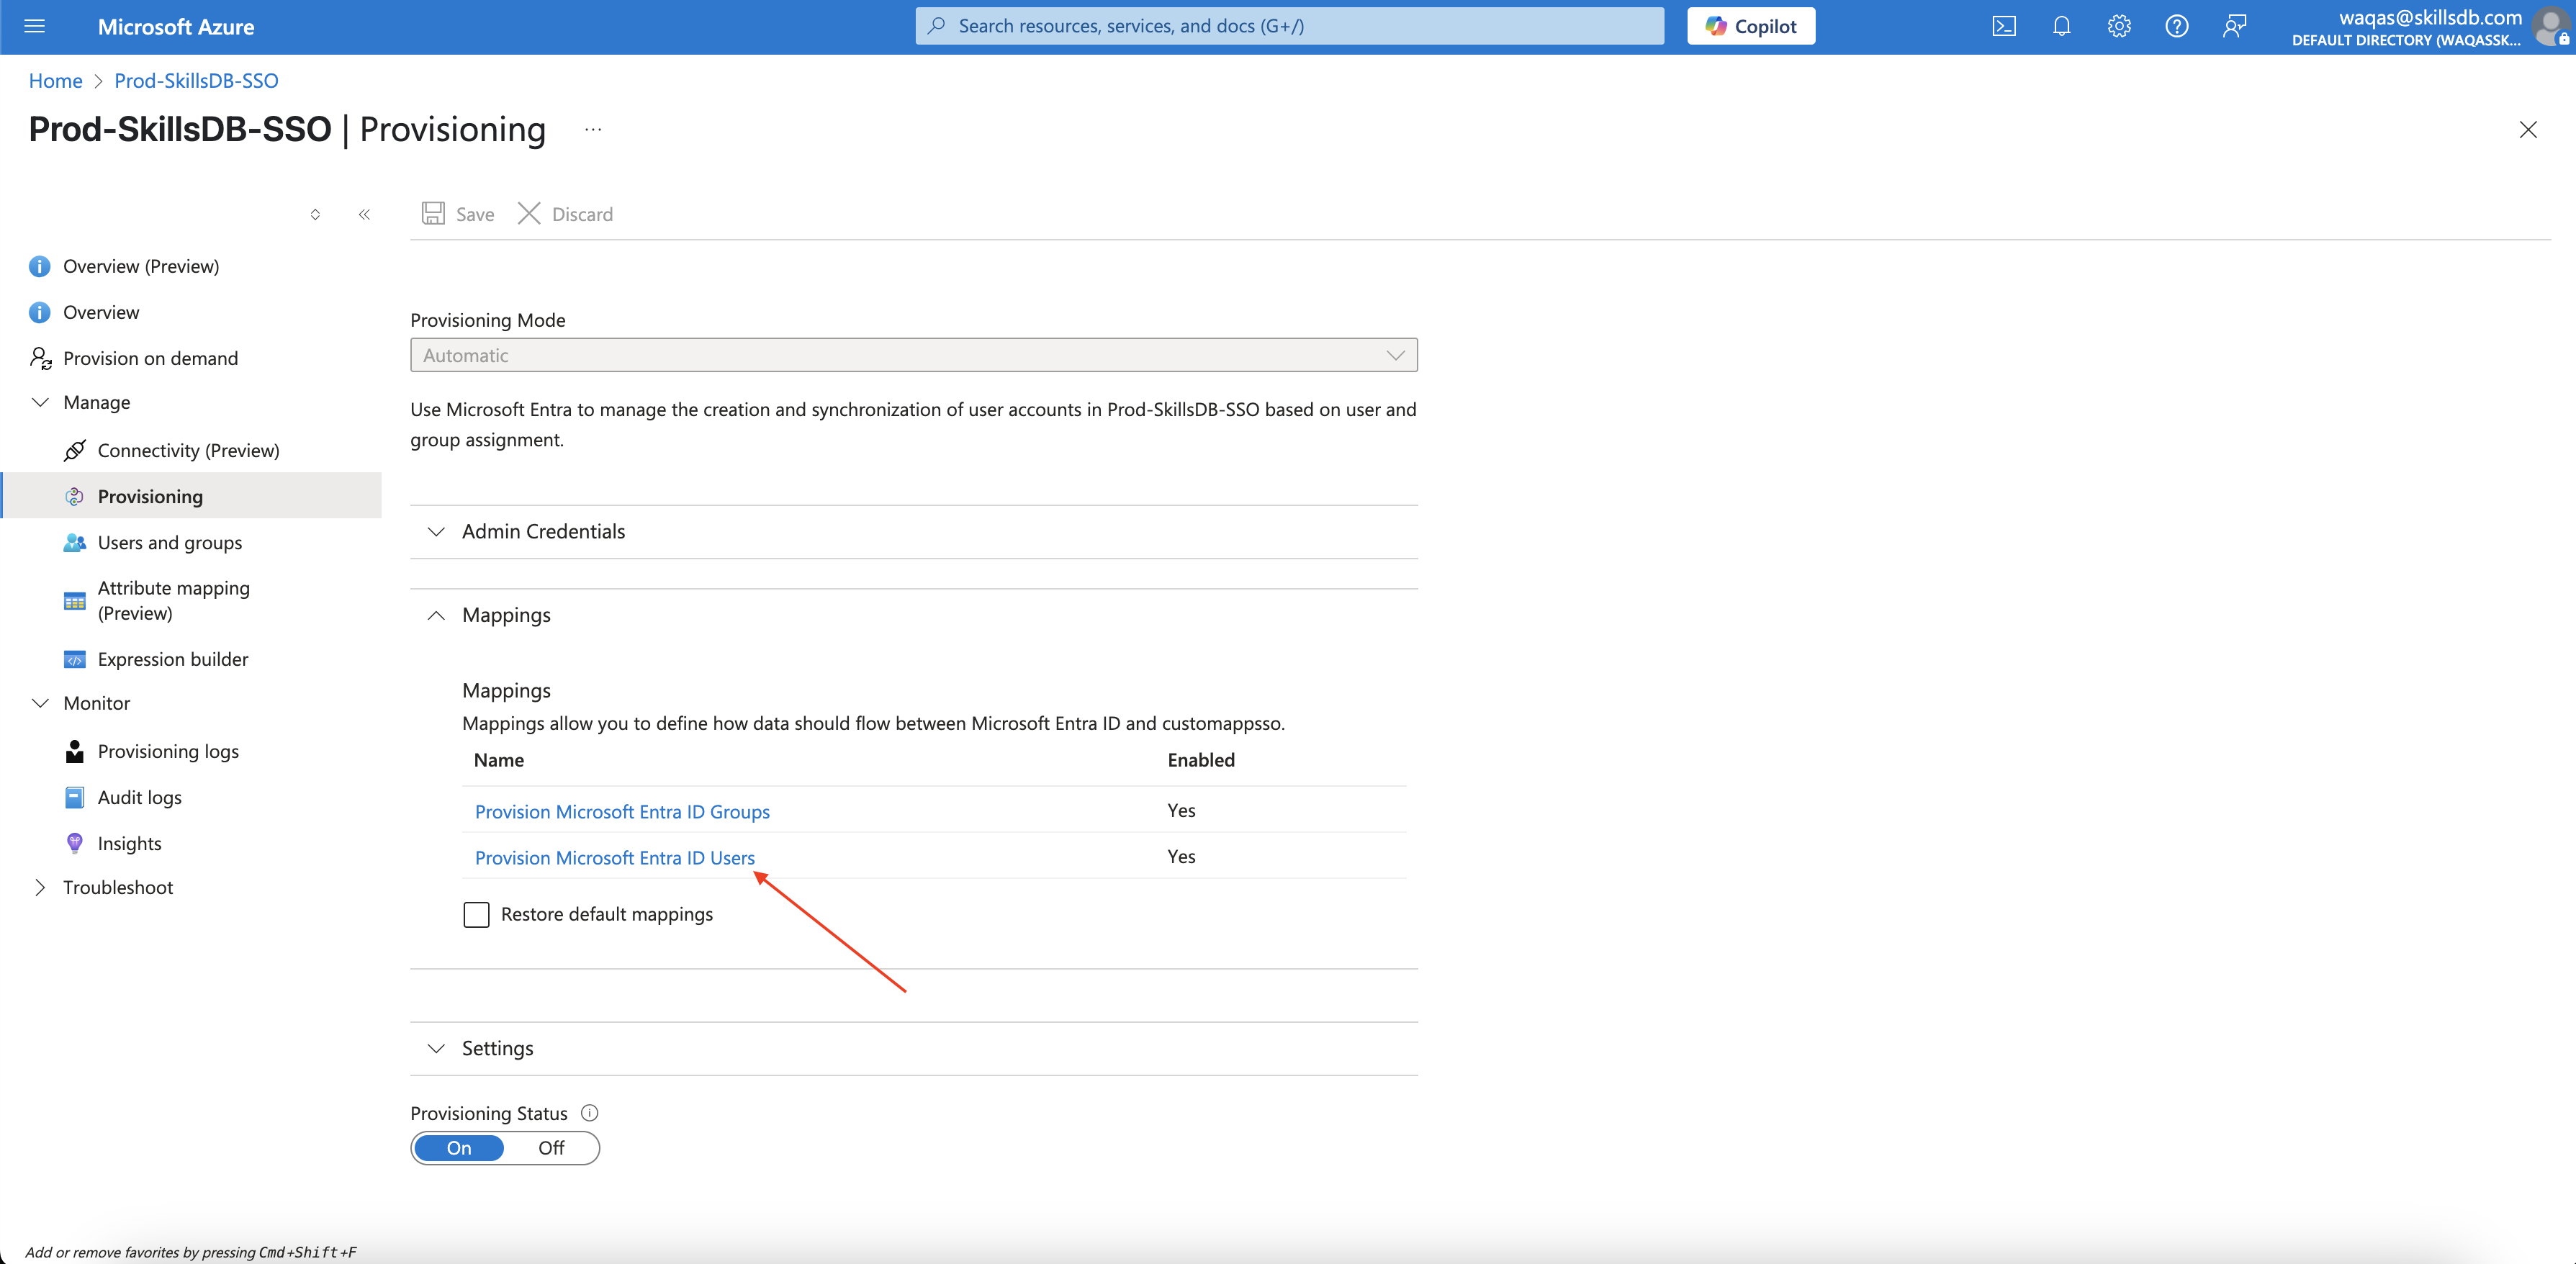Click the Save toolbar button

click(458, 214)
